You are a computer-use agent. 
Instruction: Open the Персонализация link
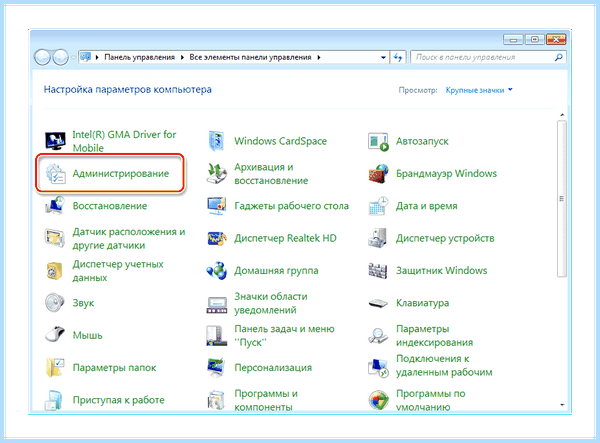[273, 368]
